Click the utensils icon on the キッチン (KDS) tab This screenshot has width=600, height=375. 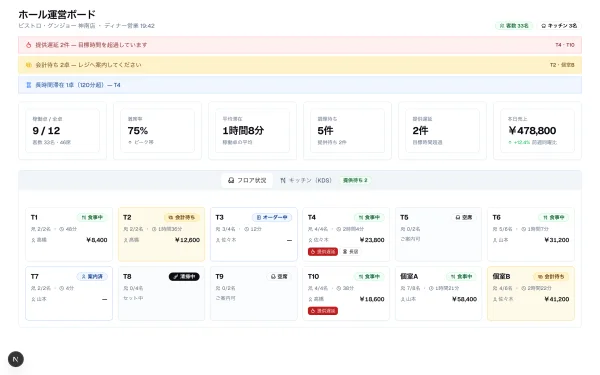pyautogui.click(x=283, y=180)
